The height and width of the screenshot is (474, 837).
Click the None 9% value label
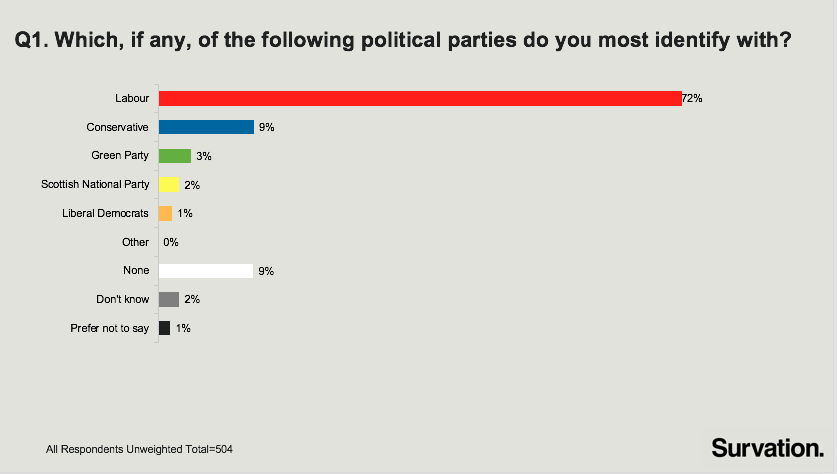pos(266,271)
